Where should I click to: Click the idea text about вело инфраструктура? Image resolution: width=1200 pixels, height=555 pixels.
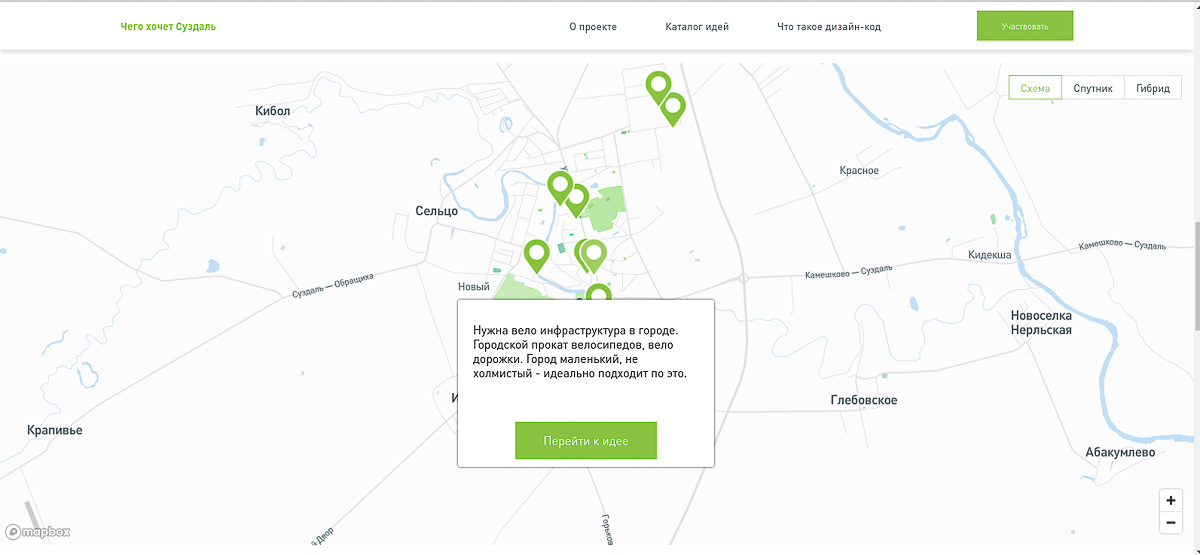(580, 351)
